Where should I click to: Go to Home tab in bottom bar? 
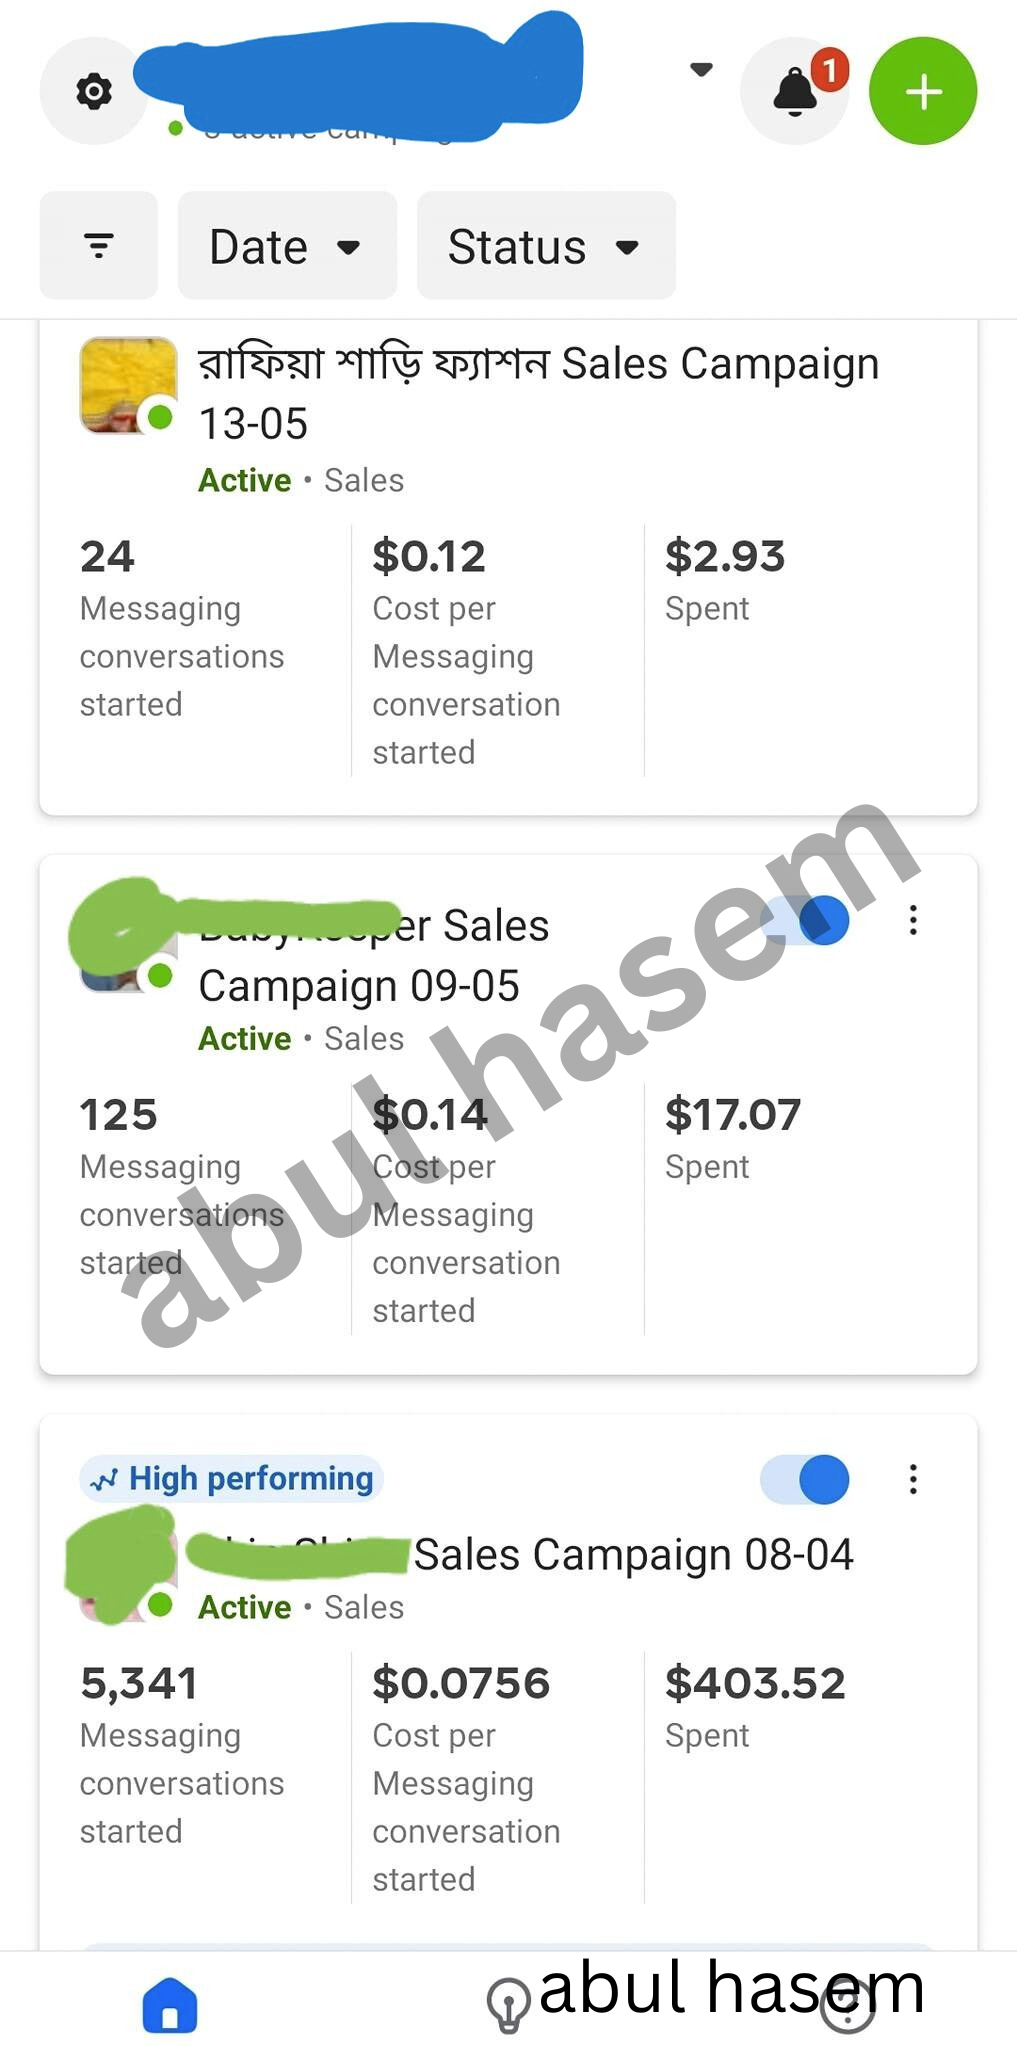(170, 2005)
